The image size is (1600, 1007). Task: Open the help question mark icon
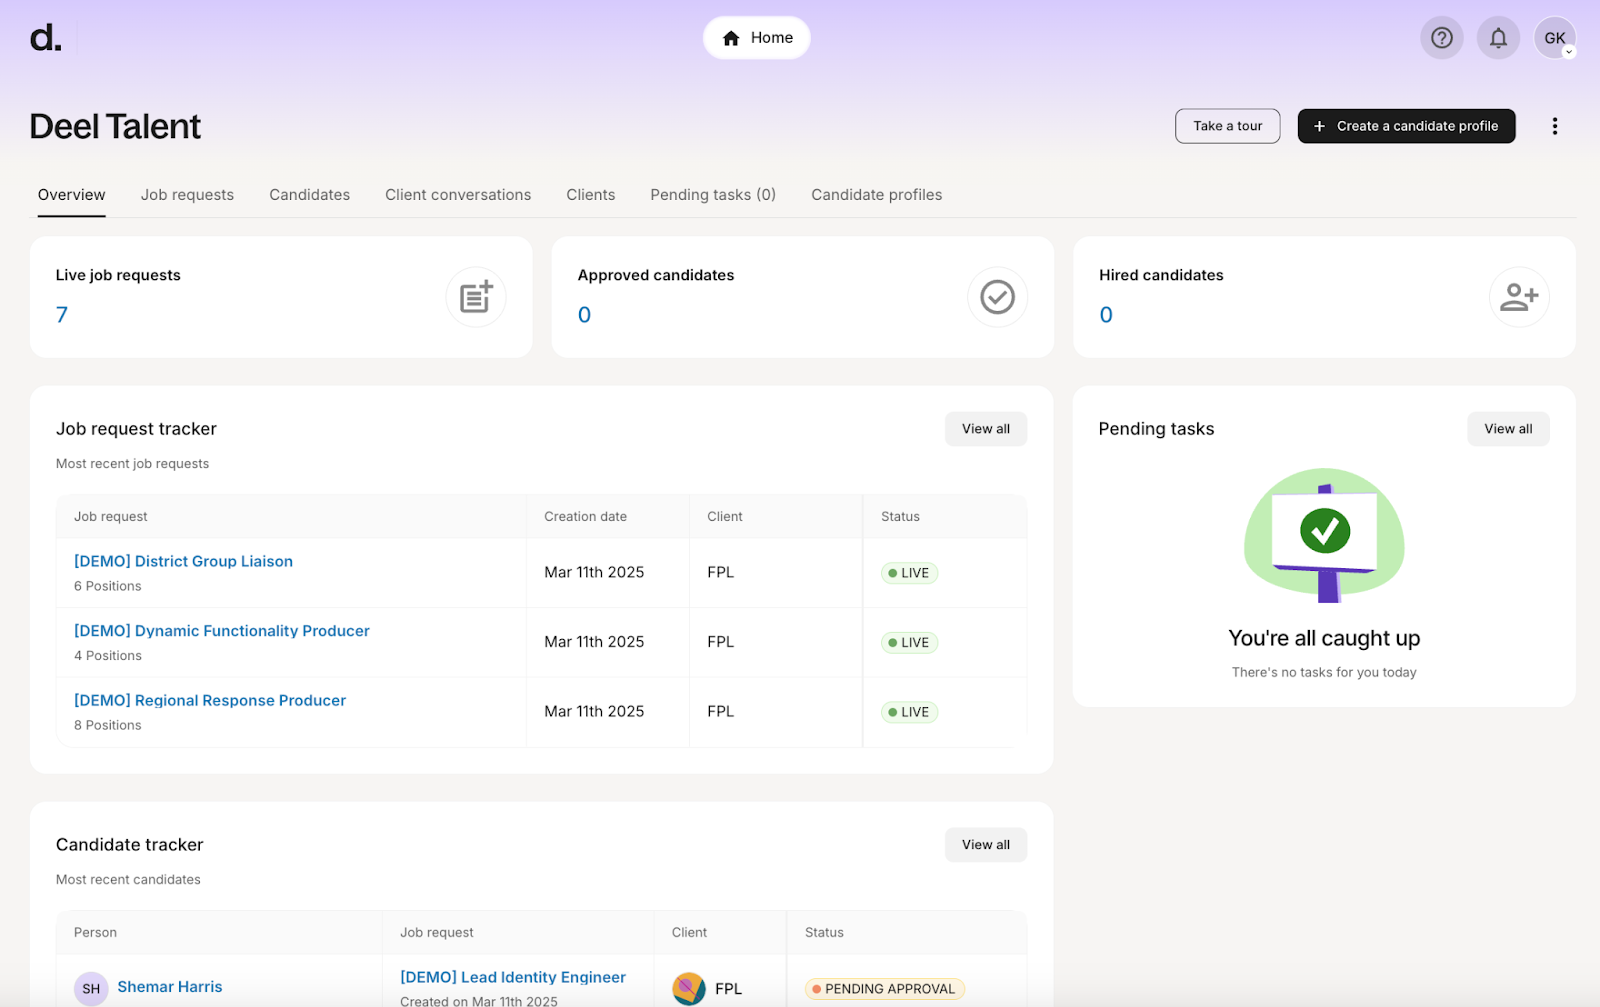(1441, 38)
